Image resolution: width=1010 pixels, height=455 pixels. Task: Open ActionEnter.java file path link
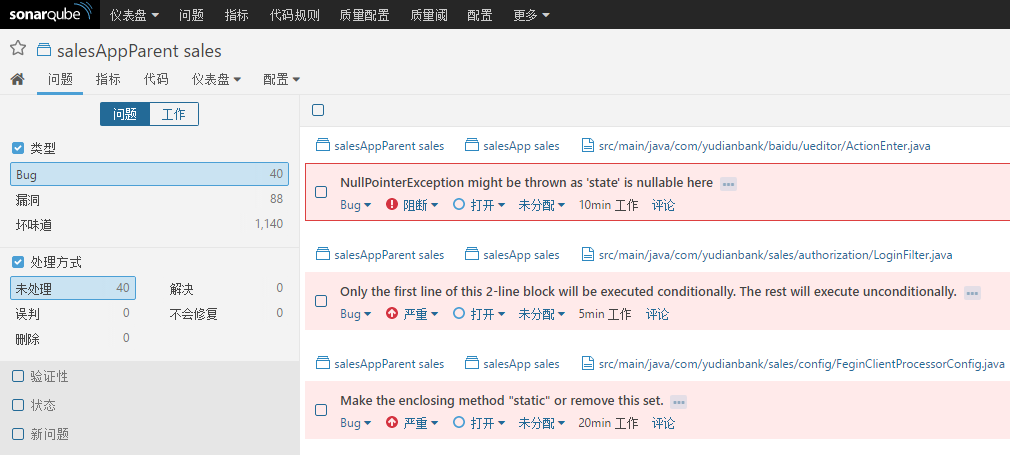(x=765, y=146)
